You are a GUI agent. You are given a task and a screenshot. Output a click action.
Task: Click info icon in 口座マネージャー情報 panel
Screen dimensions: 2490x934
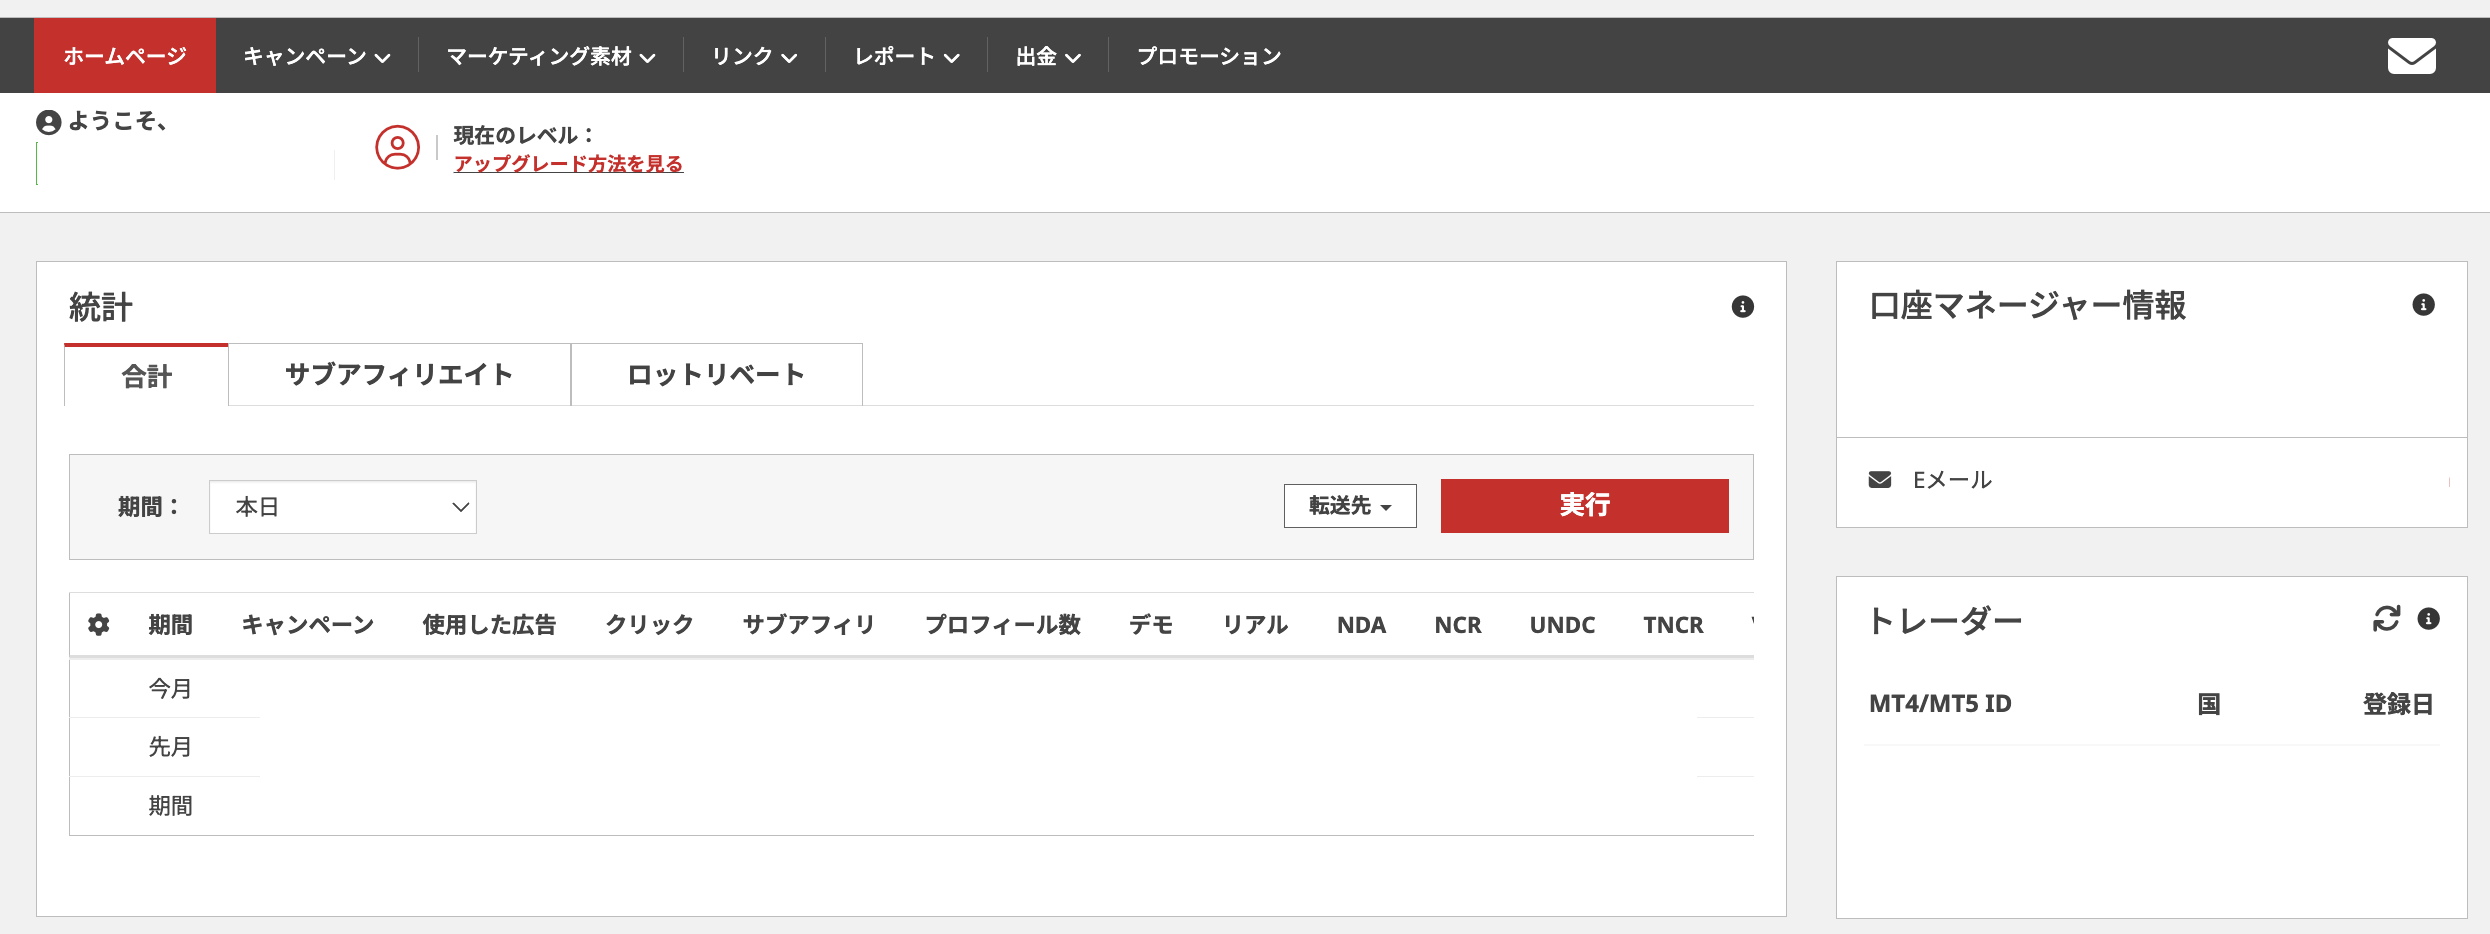tap(2423, 305)
